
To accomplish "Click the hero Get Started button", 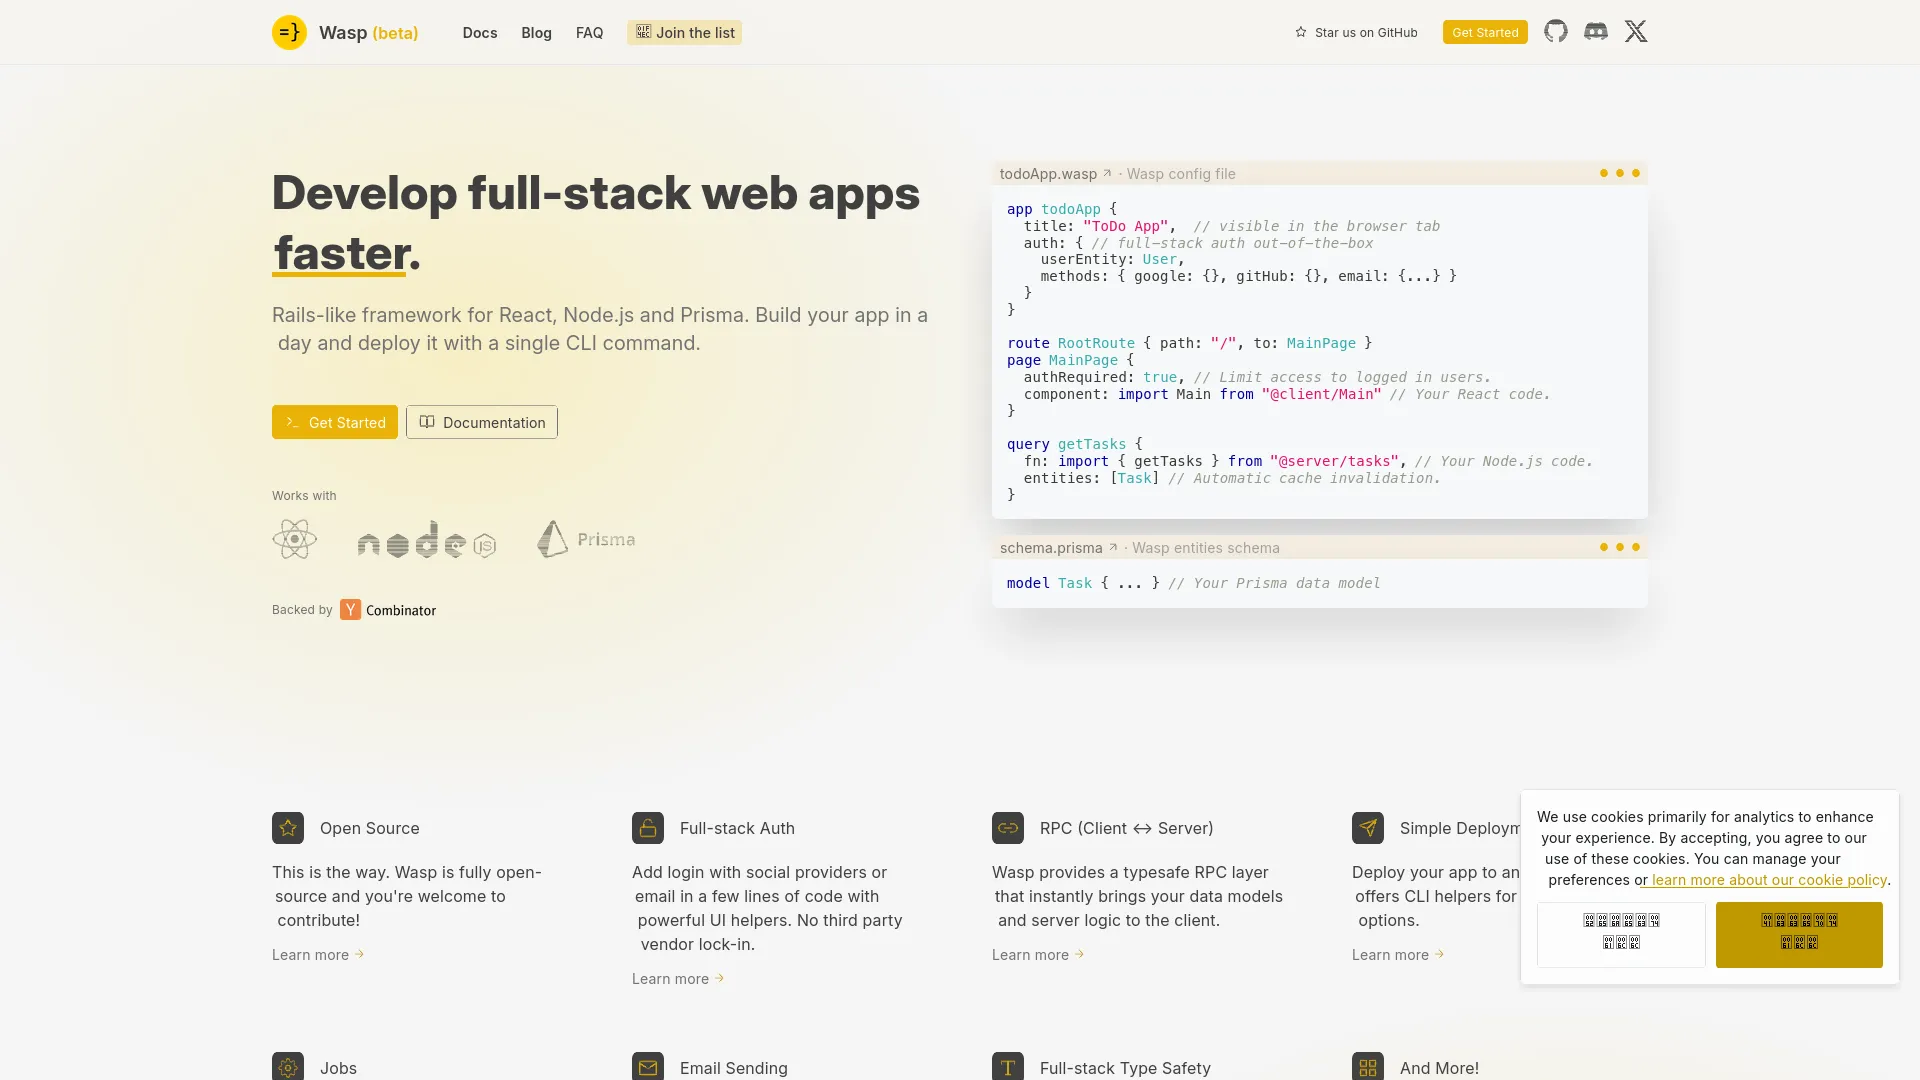I will 335,422.
